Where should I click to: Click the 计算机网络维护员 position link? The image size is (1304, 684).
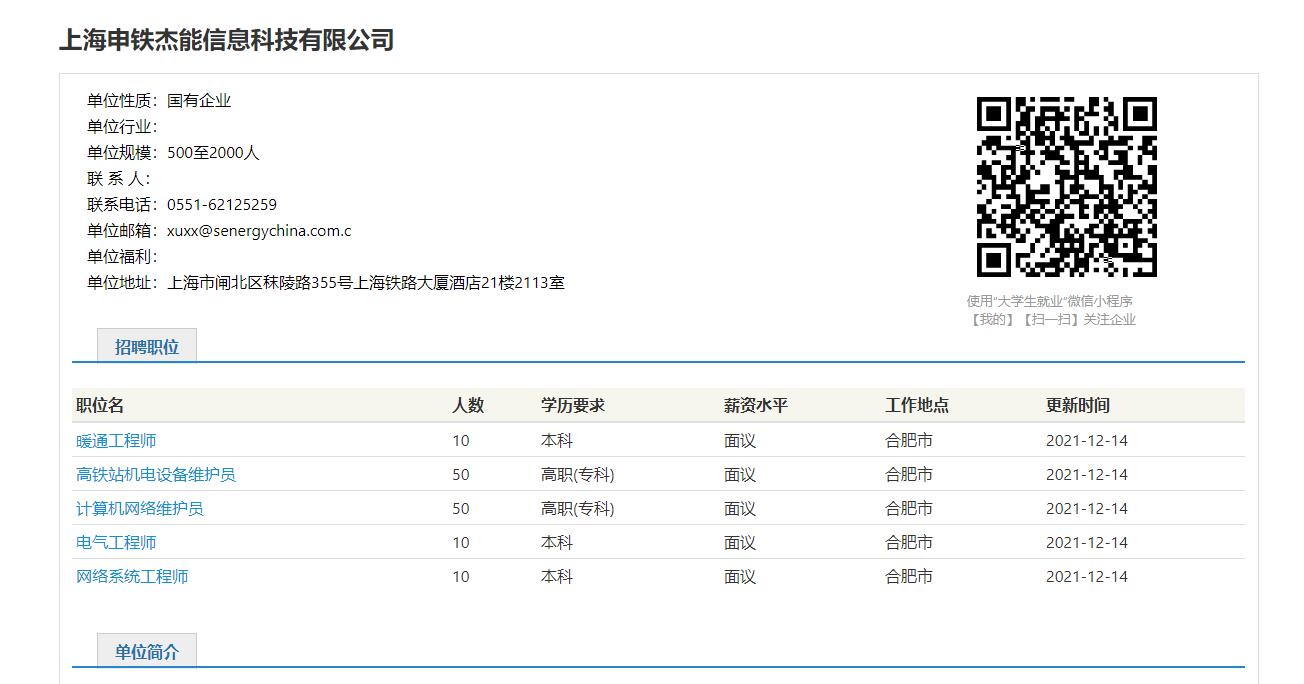pyautogui.click(x=140, y=509)
